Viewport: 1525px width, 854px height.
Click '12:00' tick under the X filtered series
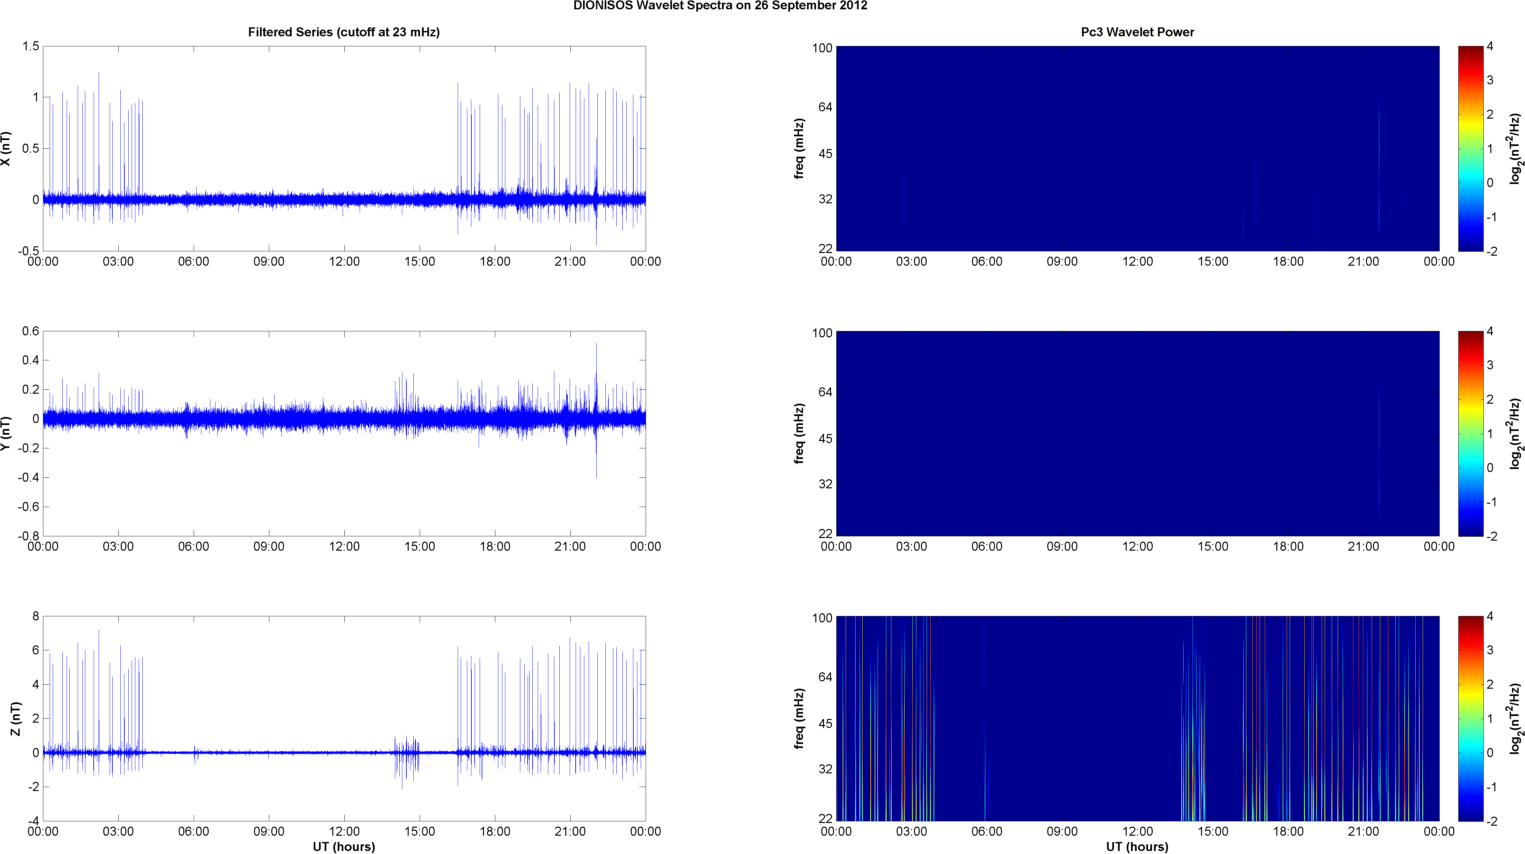coord(344,262)
